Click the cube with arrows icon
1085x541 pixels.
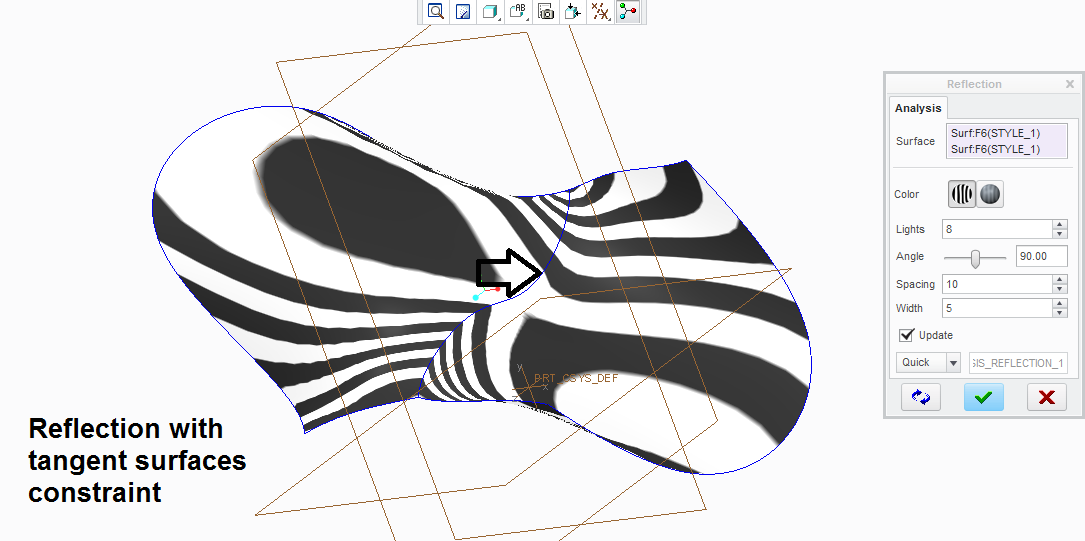(573, 11)
